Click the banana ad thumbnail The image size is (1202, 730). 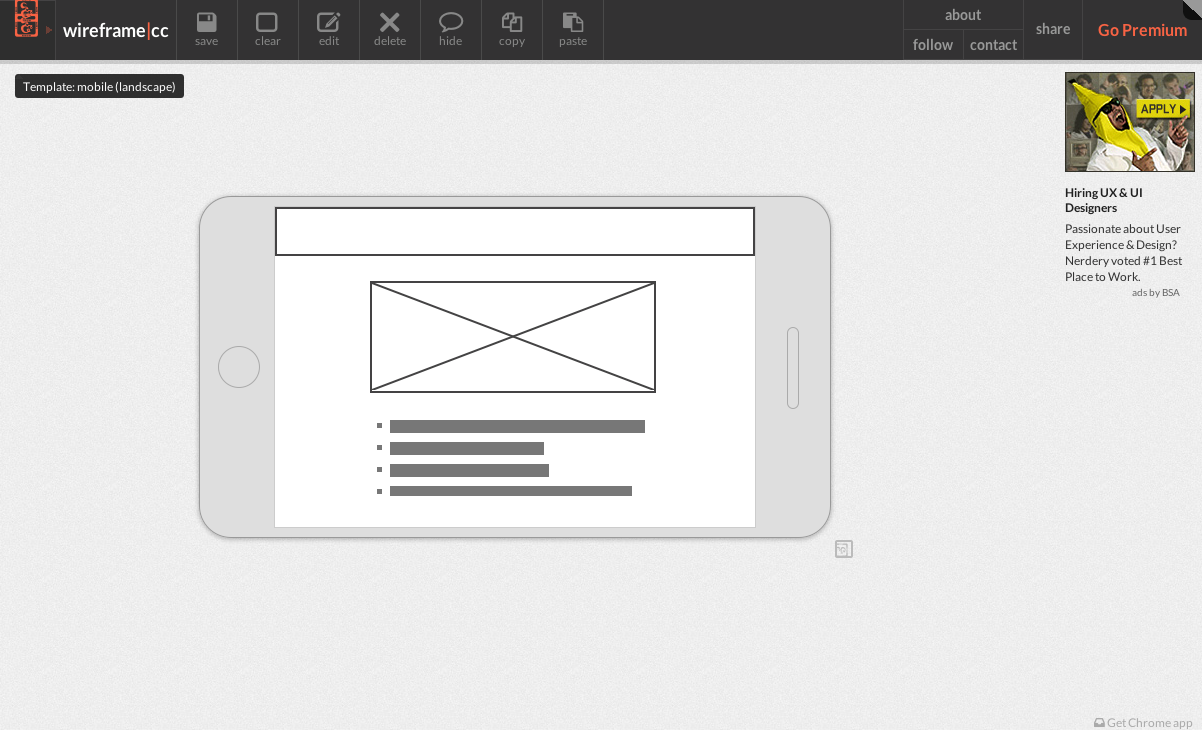tap(1129, 122)
